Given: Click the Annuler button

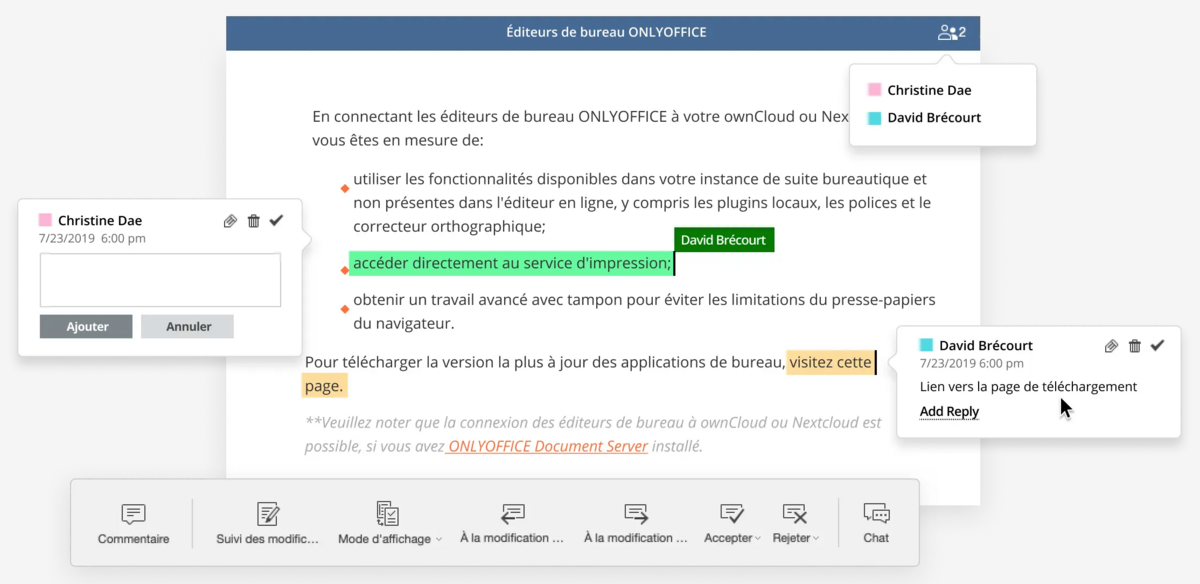Looking at the screenshot, I should pos(187,327).
